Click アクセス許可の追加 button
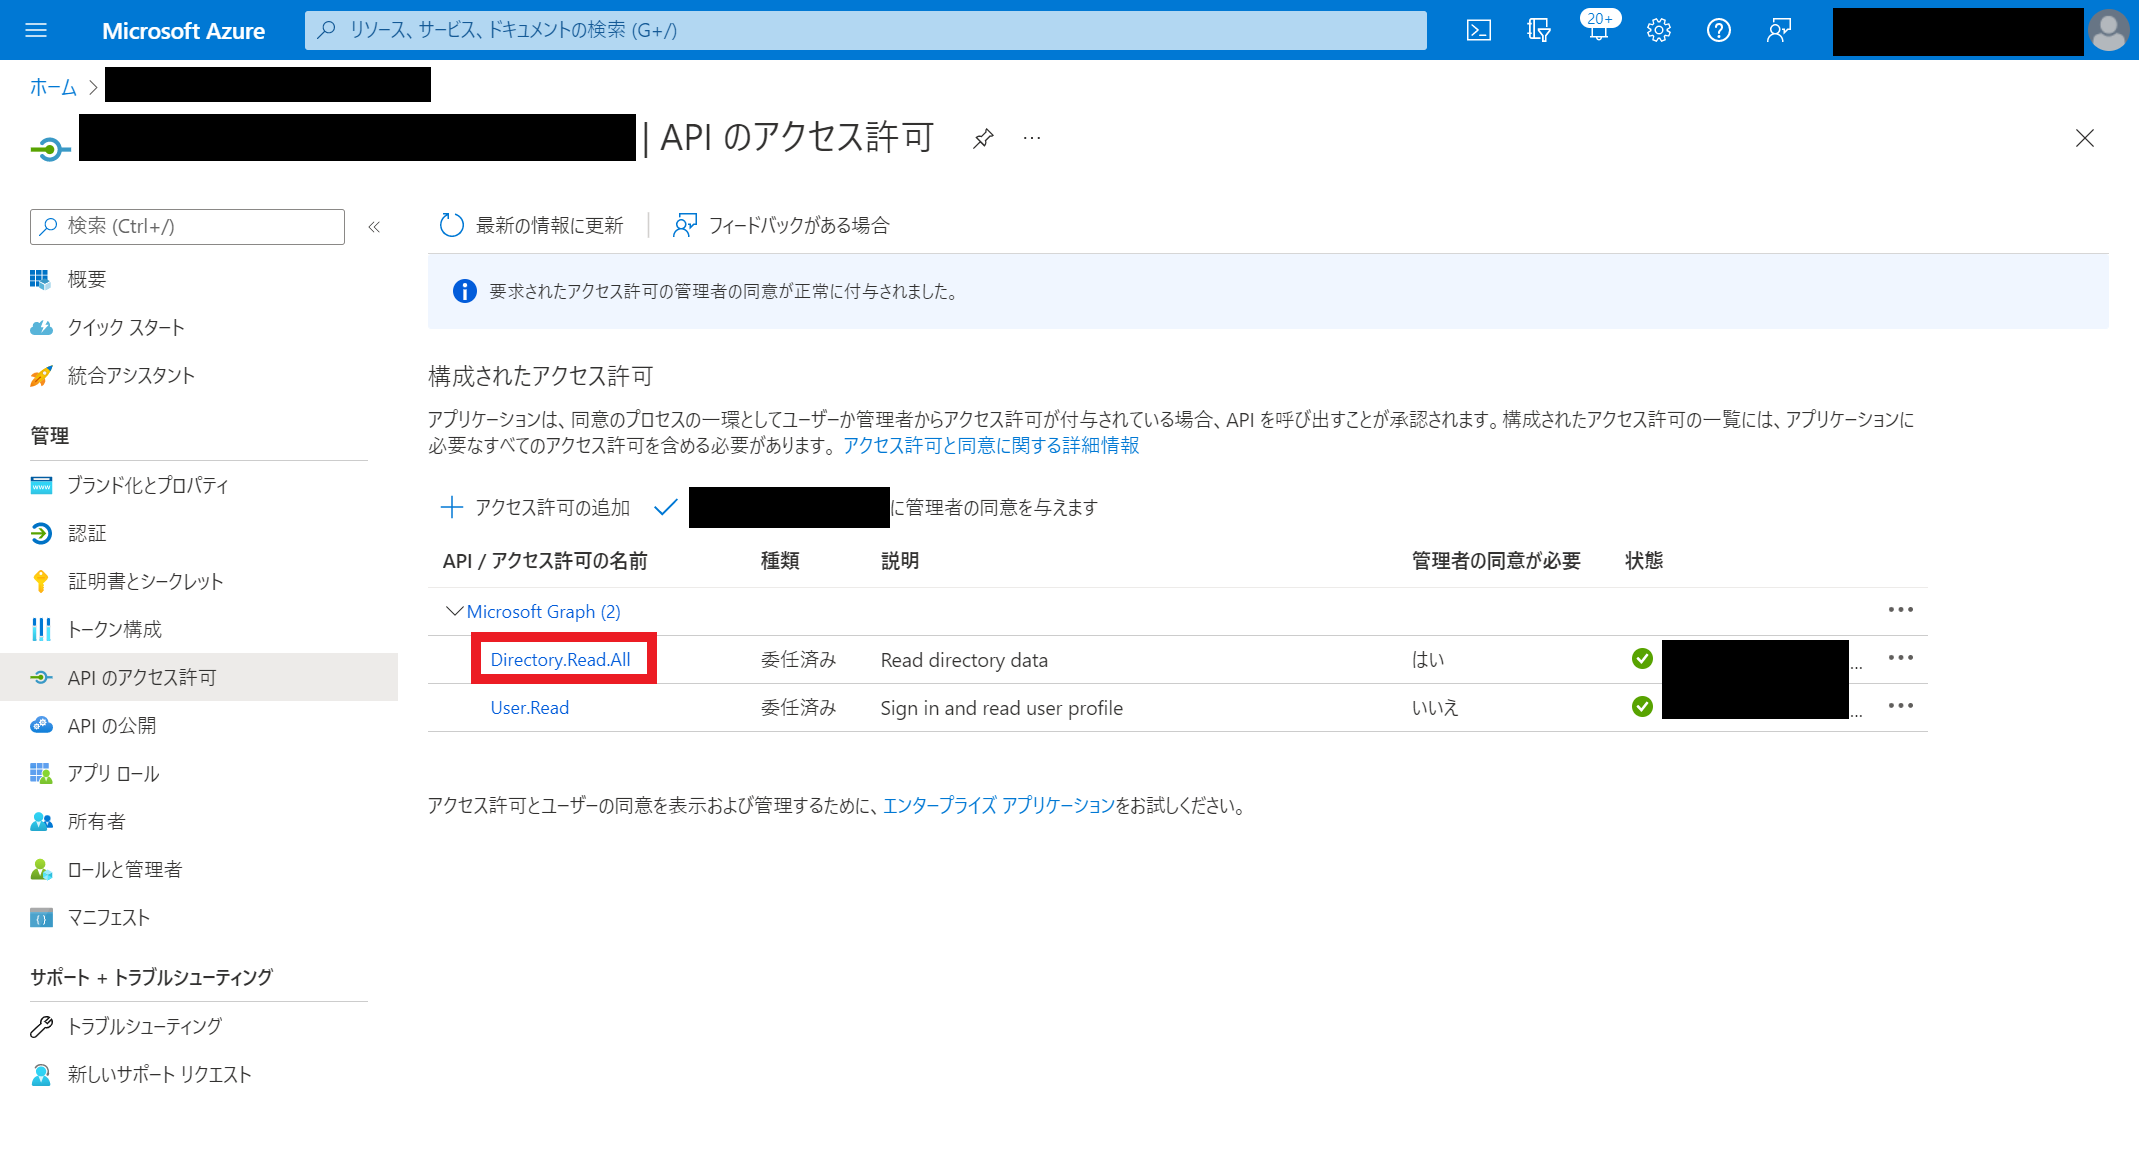2139x1176 pixels. click(535, 507)
